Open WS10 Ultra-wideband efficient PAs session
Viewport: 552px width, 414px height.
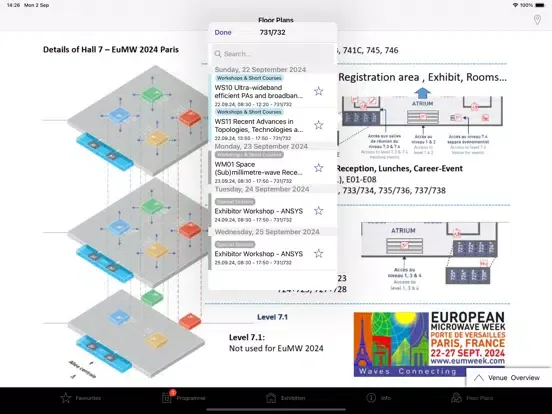(x=272, y=91)
